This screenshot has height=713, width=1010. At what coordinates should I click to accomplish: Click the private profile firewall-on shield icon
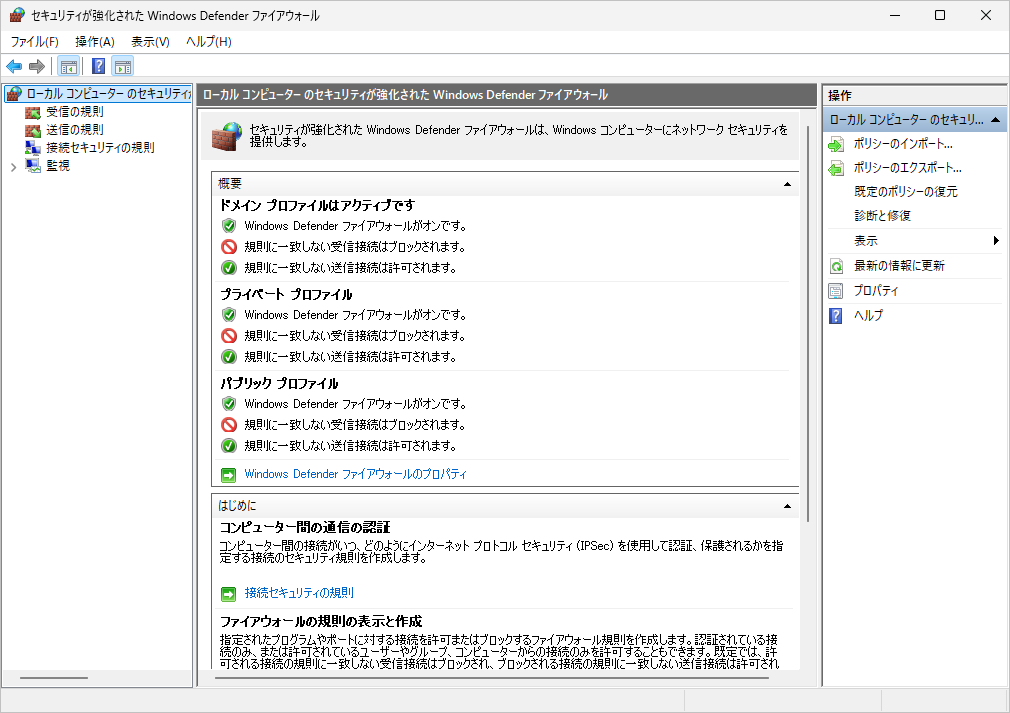pyautogui.click(x=229, y=315)
